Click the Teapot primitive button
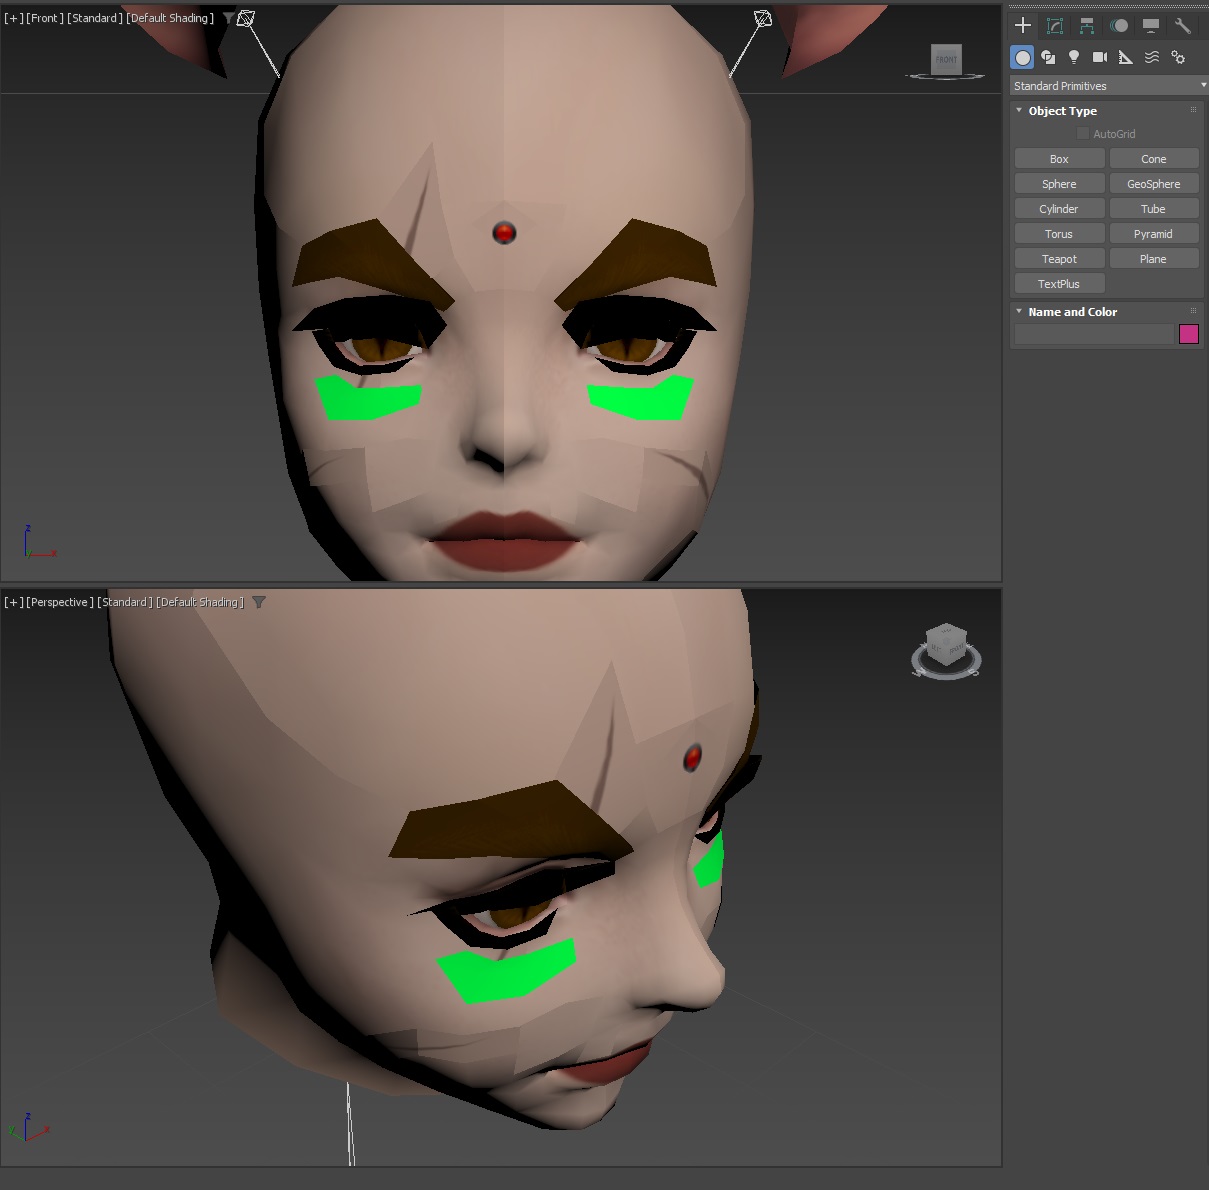The image size is (1209, 1190). [1059, 258]
